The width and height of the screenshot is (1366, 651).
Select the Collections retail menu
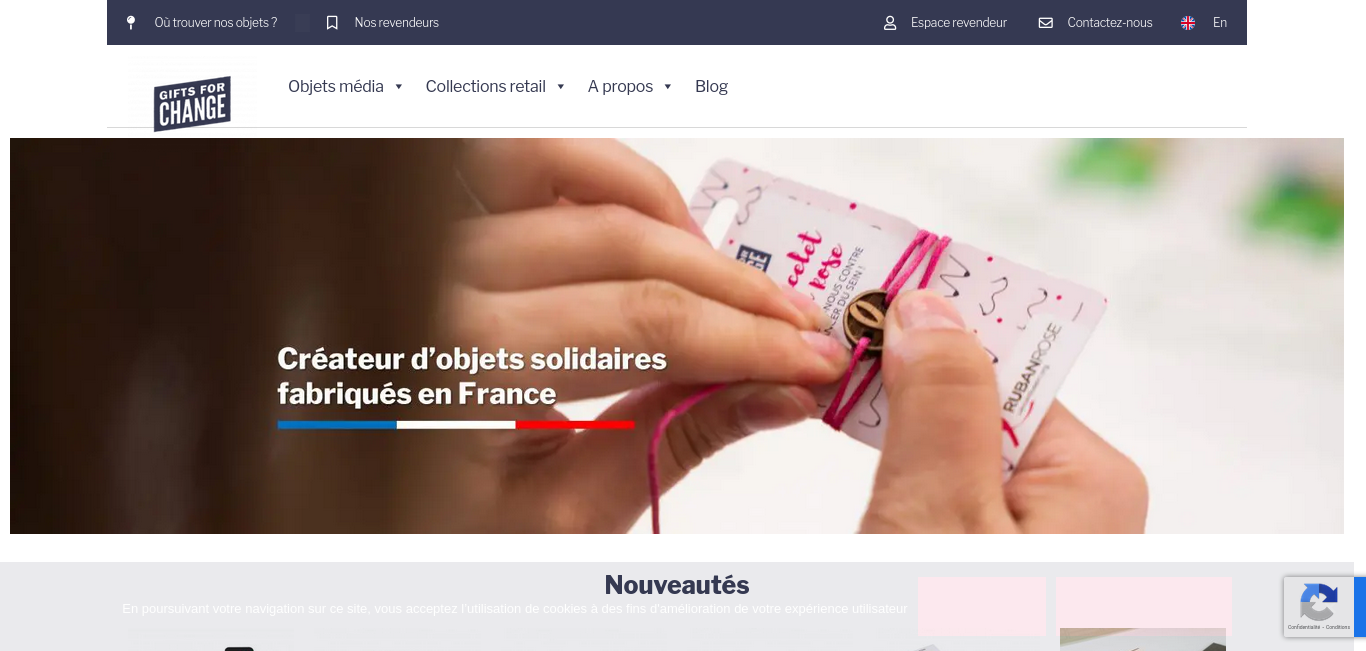(x=486, y=87)
